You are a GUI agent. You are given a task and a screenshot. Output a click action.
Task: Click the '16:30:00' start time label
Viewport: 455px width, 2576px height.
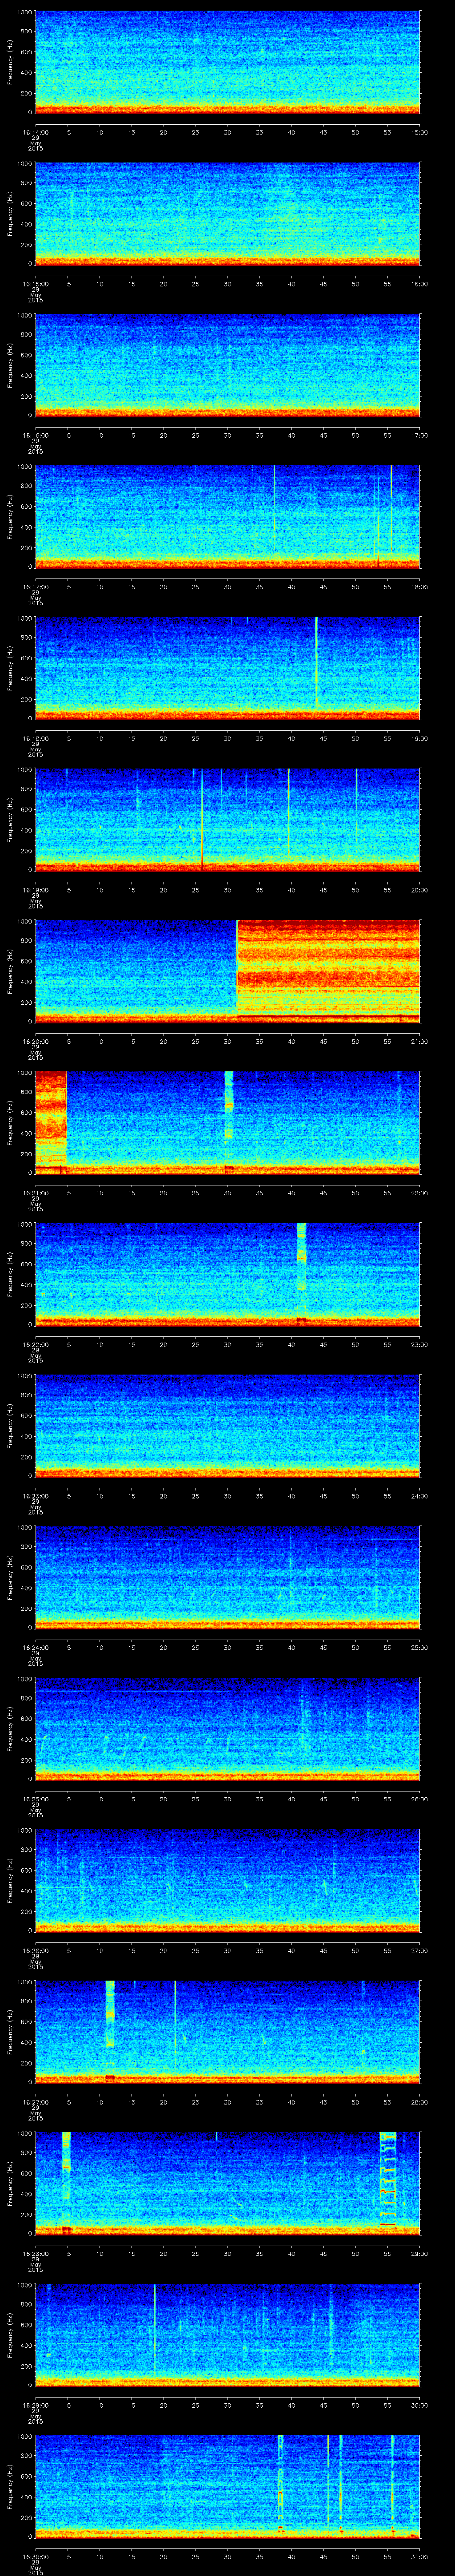35,2556
